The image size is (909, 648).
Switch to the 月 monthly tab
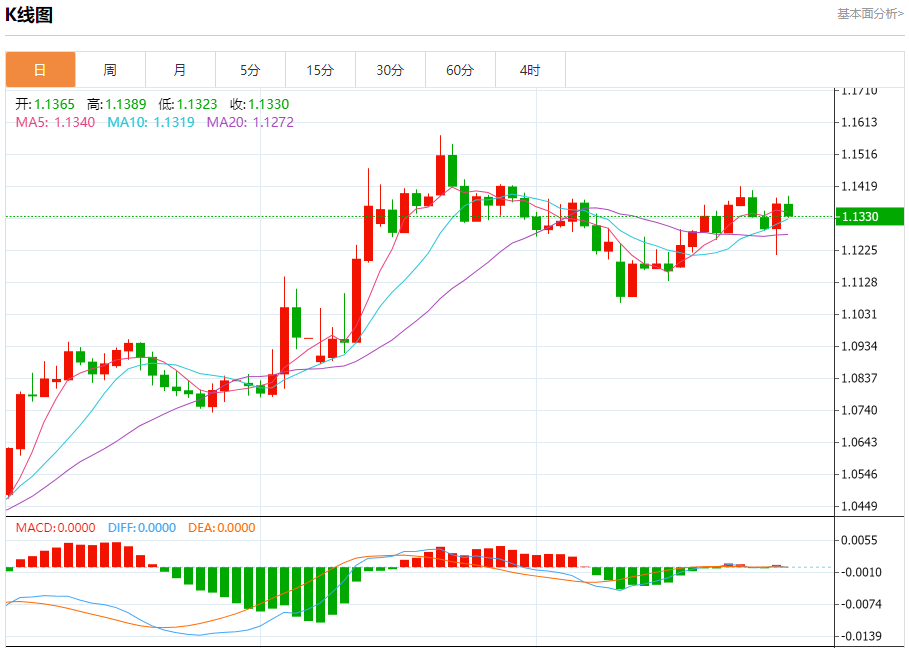point(180,70)
